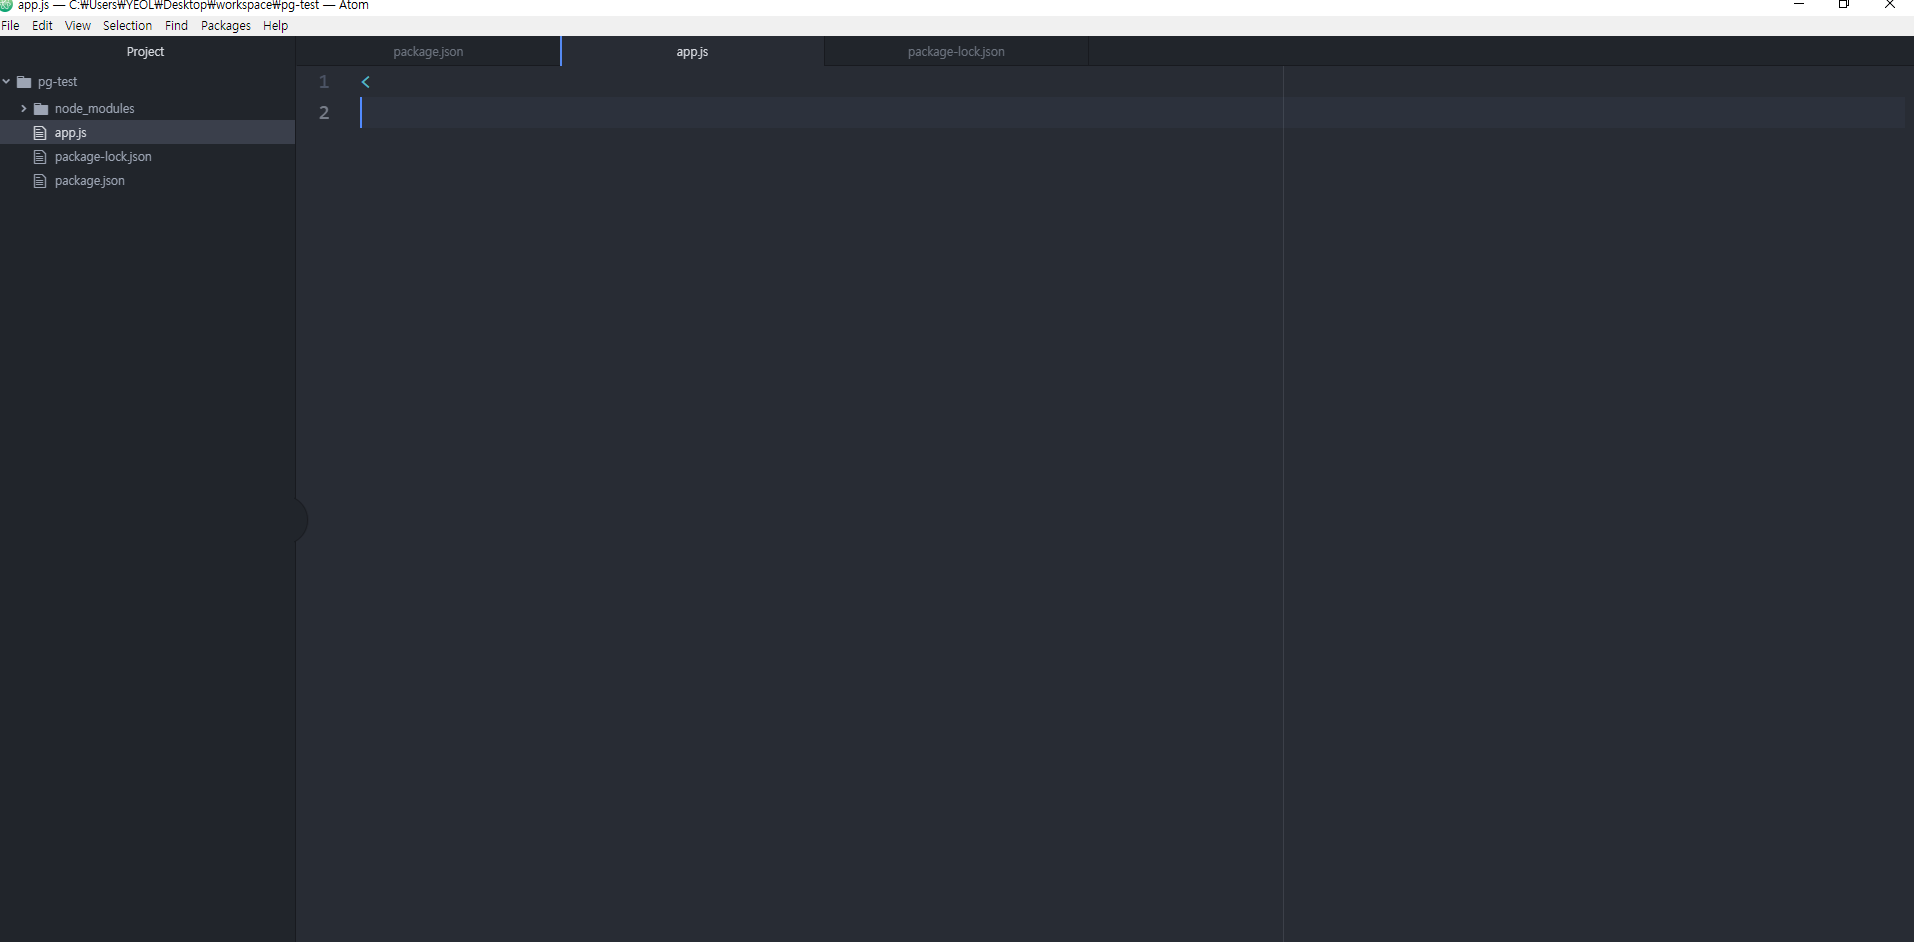The height and width of the screenshot is (942, 1914).
Task: Click line number 1 in gutter
Action: click(x=324, y=82)
